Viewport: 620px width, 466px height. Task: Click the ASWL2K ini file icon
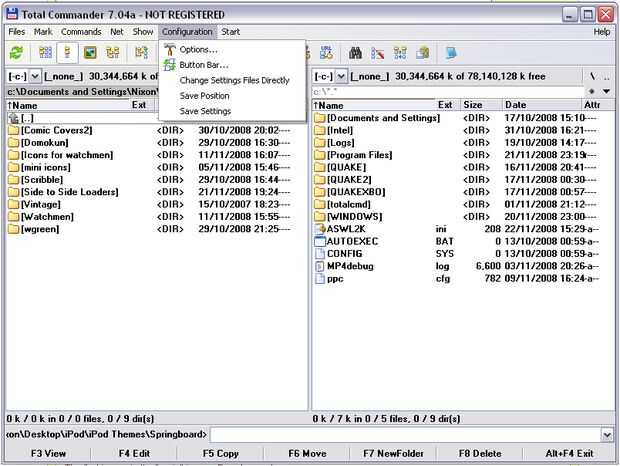(x=319, y=229)
